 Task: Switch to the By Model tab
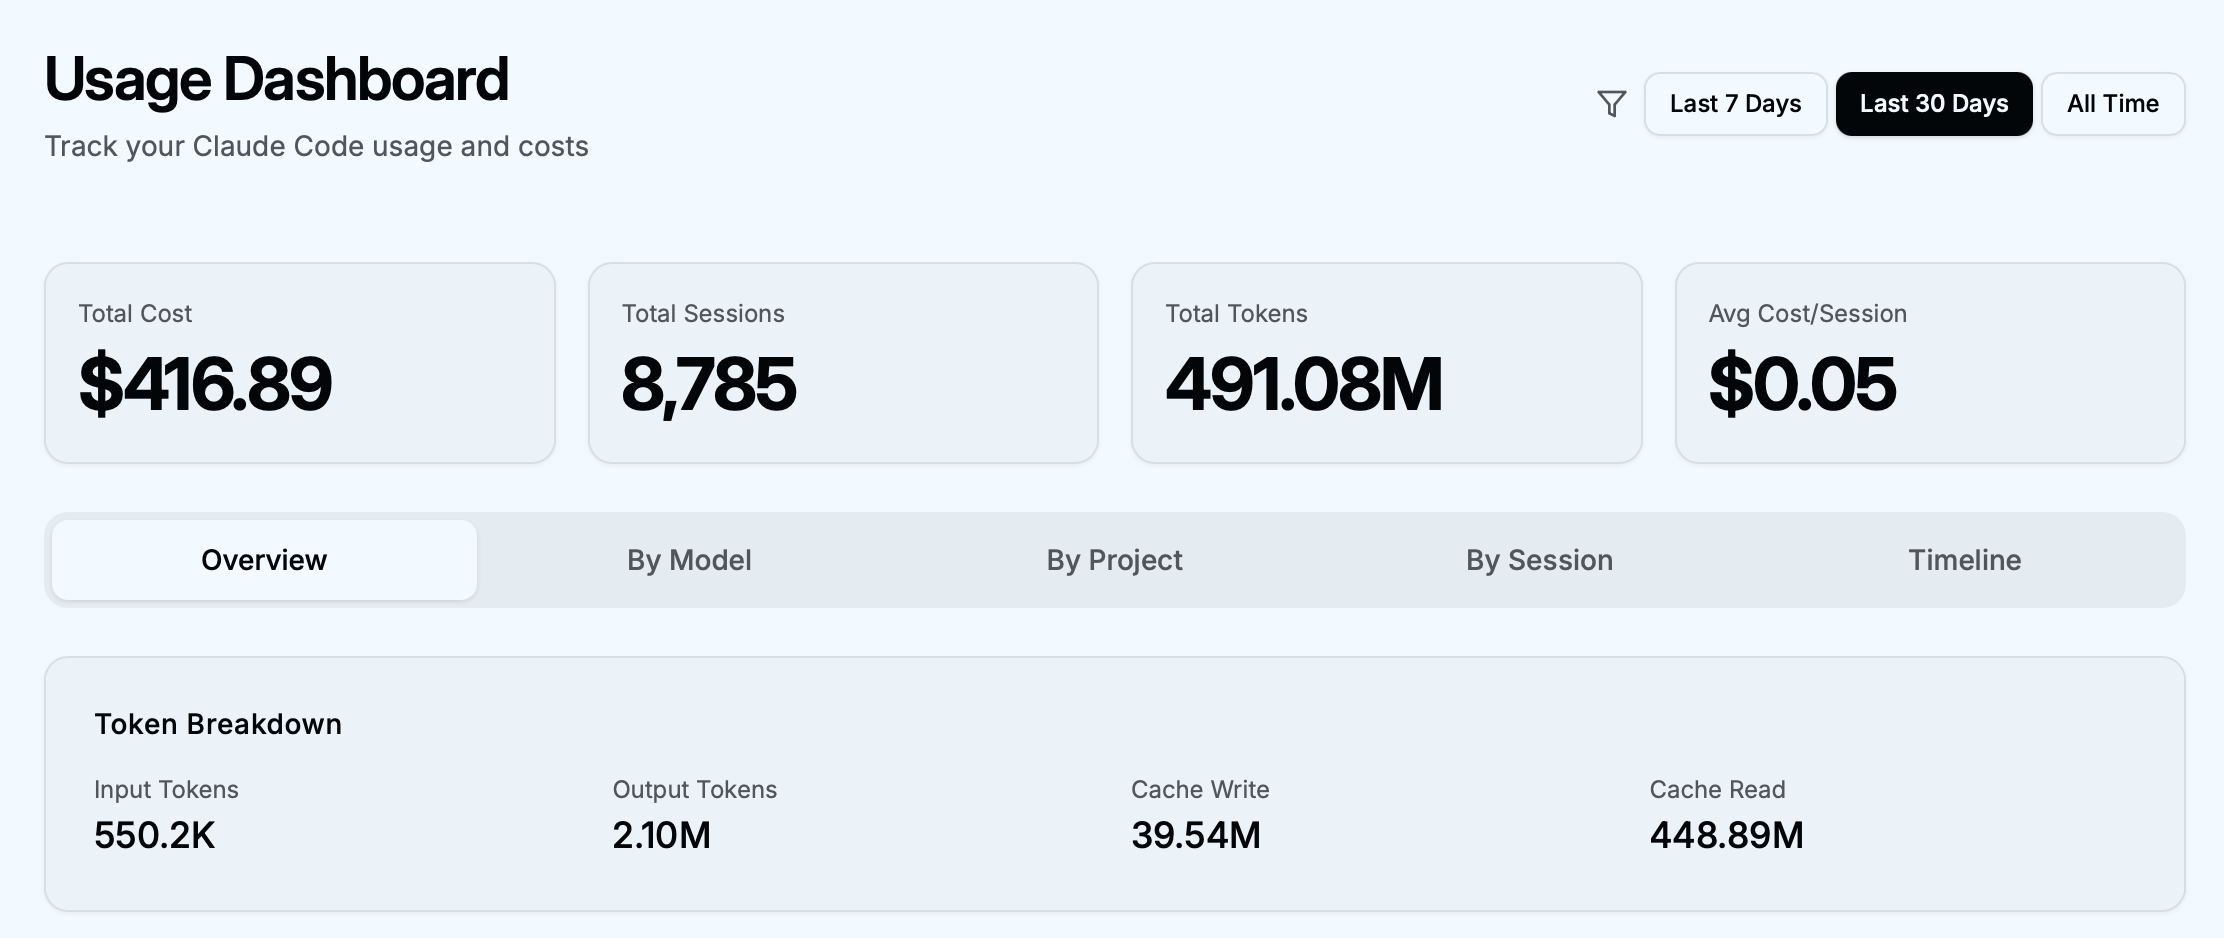pyautogui.click(x=689, y=560)
